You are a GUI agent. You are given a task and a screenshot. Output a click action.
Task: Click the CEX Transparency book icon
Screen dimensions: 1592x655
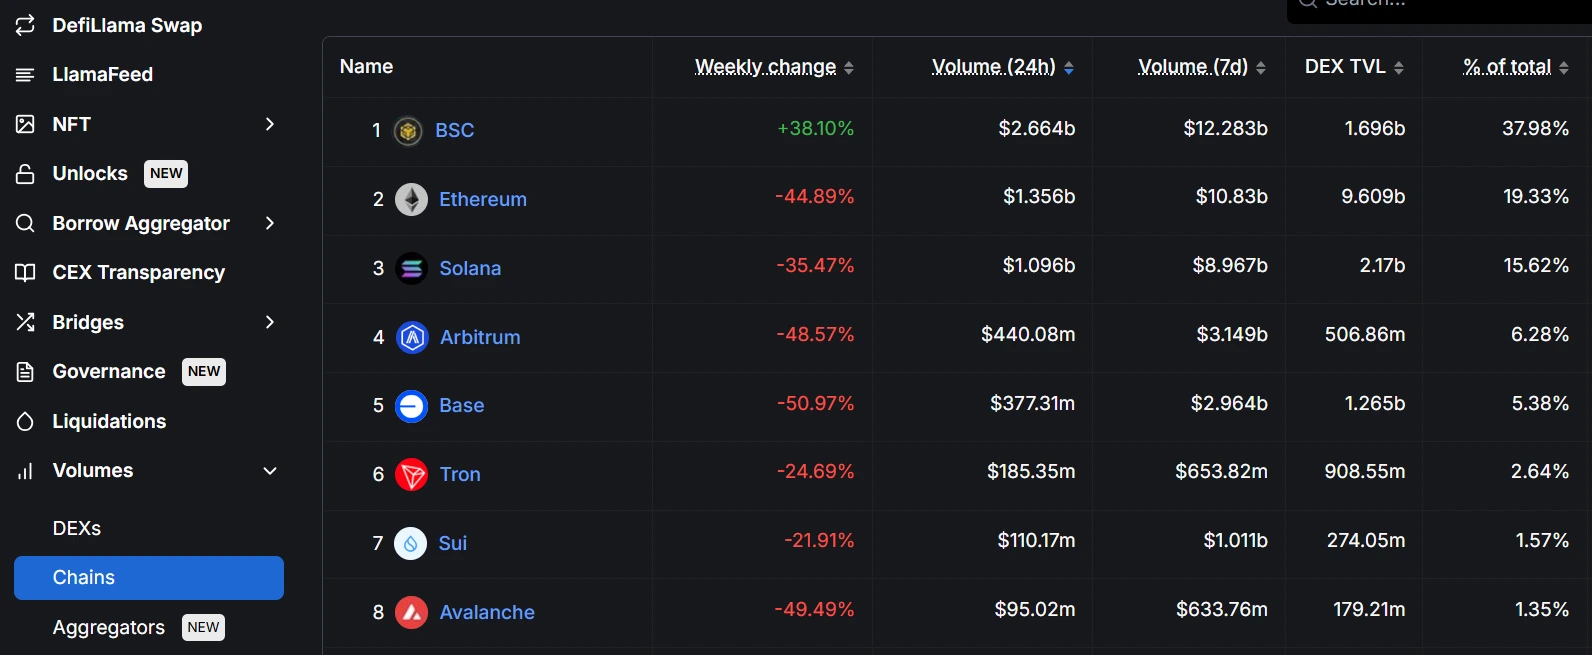tap(26, 273)
